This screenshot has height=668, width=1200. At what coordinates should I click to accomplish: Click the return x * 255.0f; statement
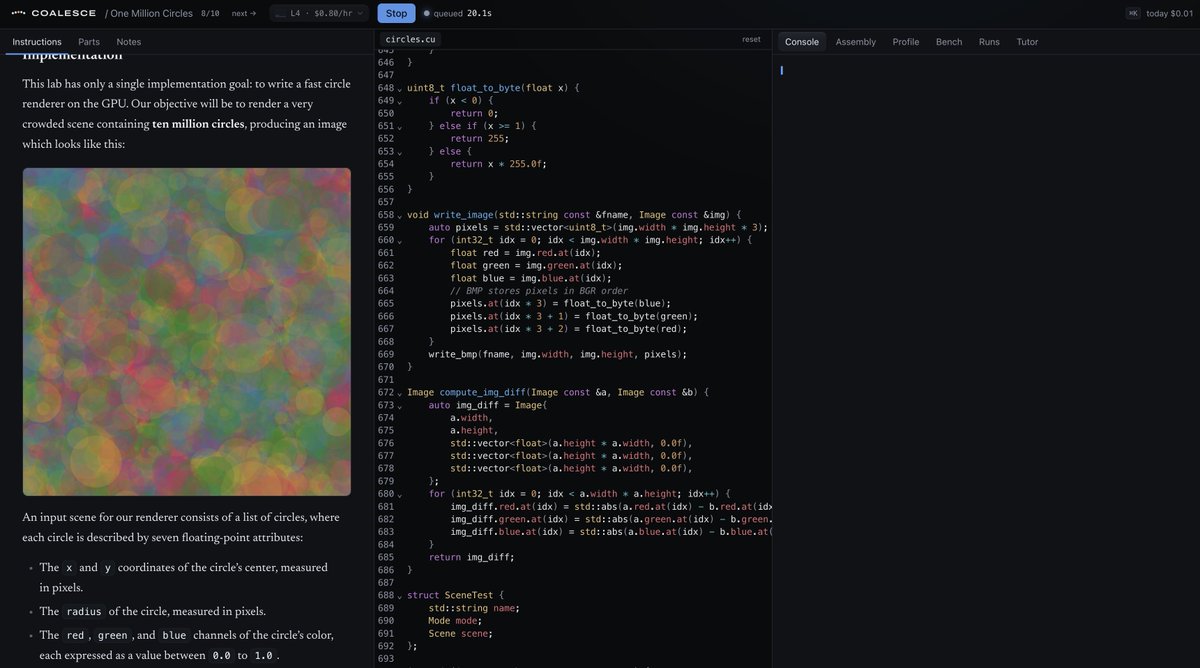click(x=499, y=164)
